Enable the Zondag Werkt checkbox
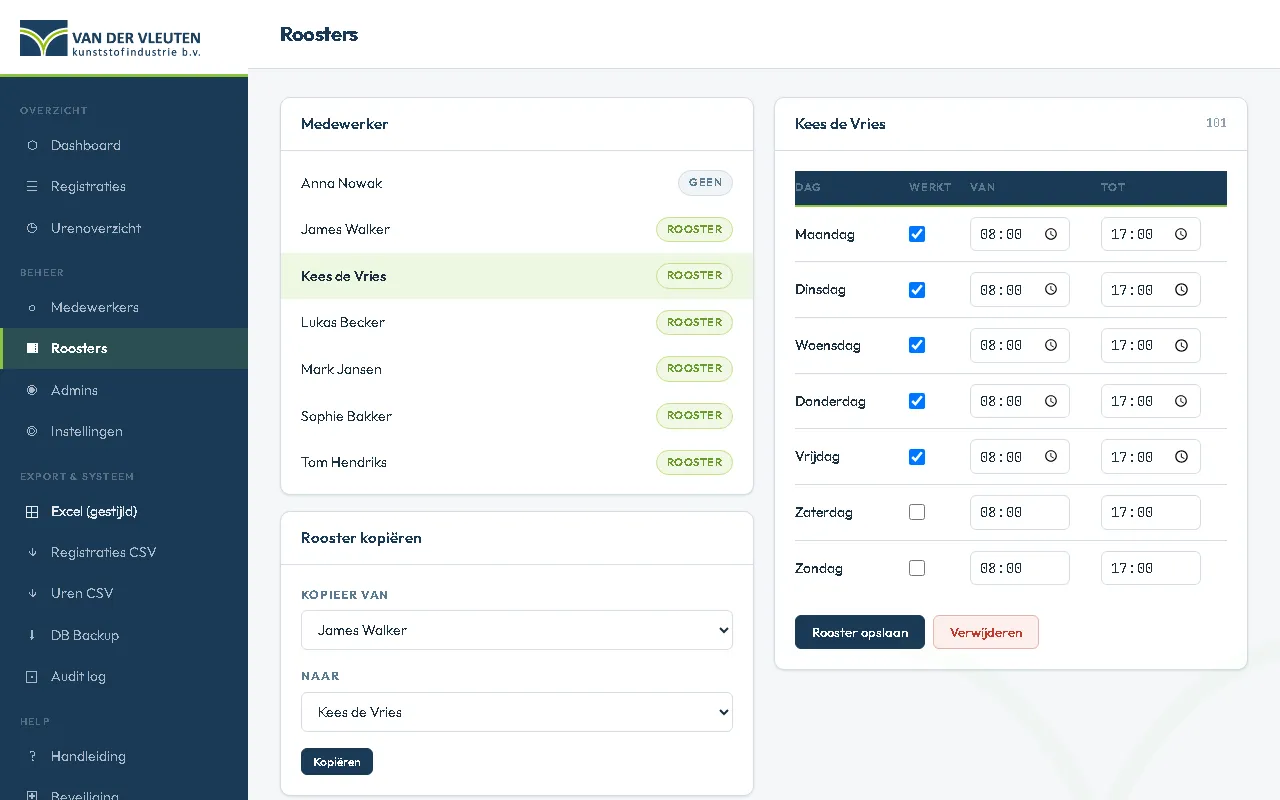Viewport: 1280px width, 800px height. (x=917, y=568)
